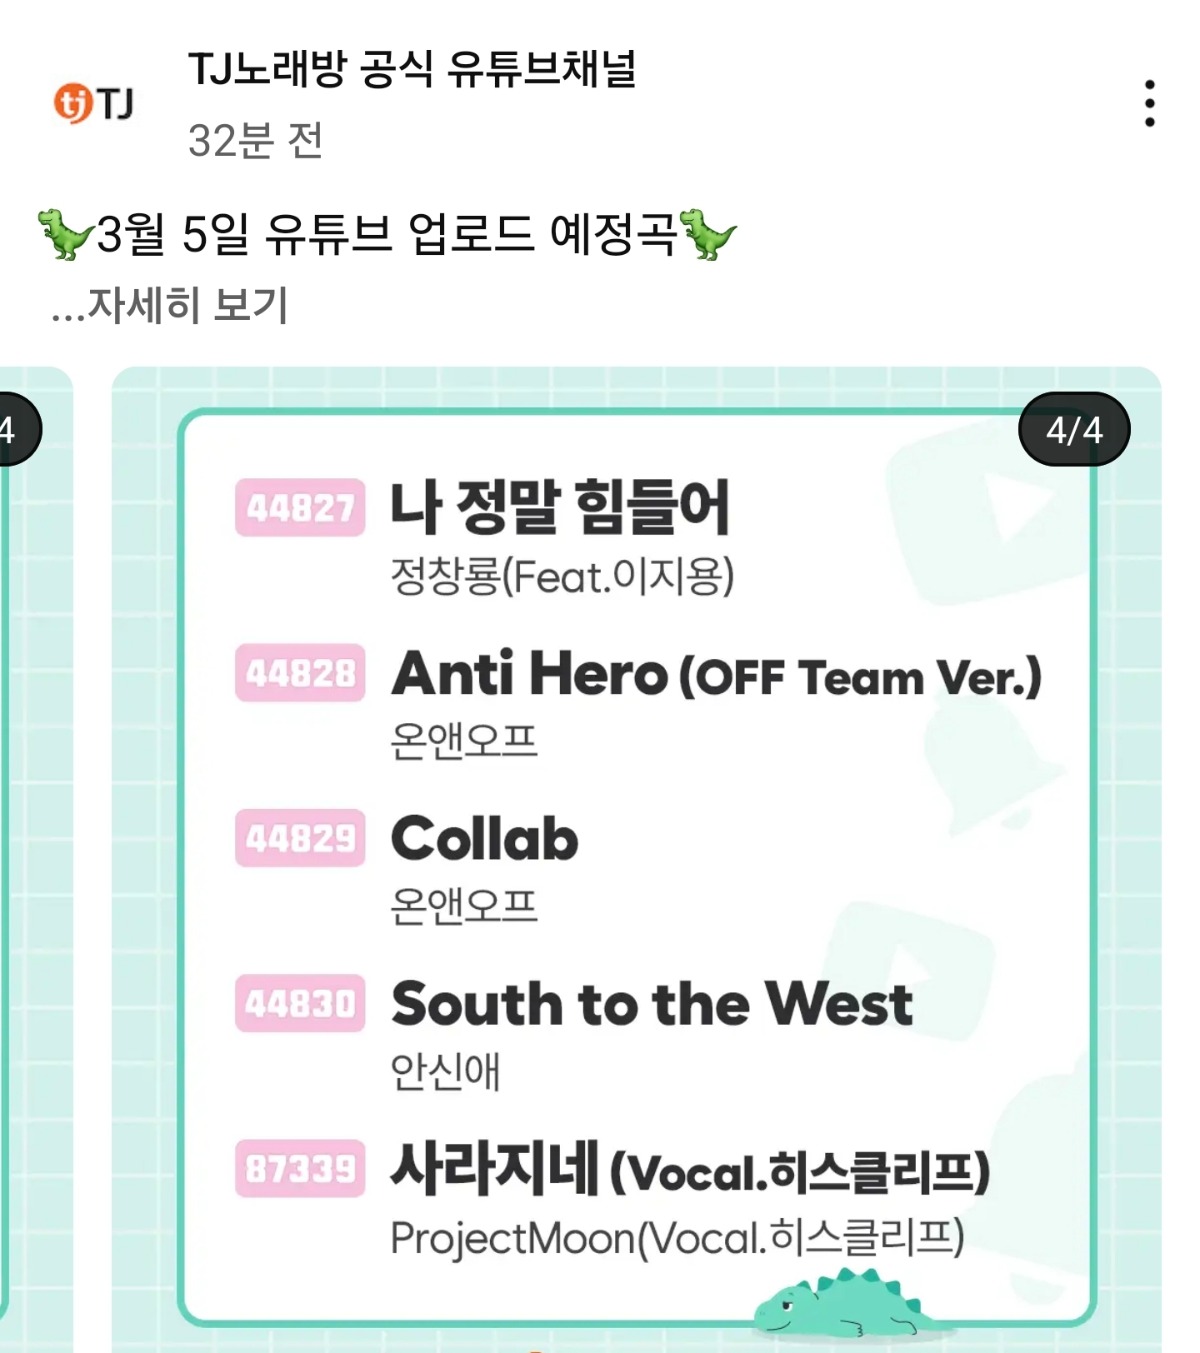This screenshot has height=1353, width=1200.
Task: Select the Collab song title
Action: coord(484,838)
